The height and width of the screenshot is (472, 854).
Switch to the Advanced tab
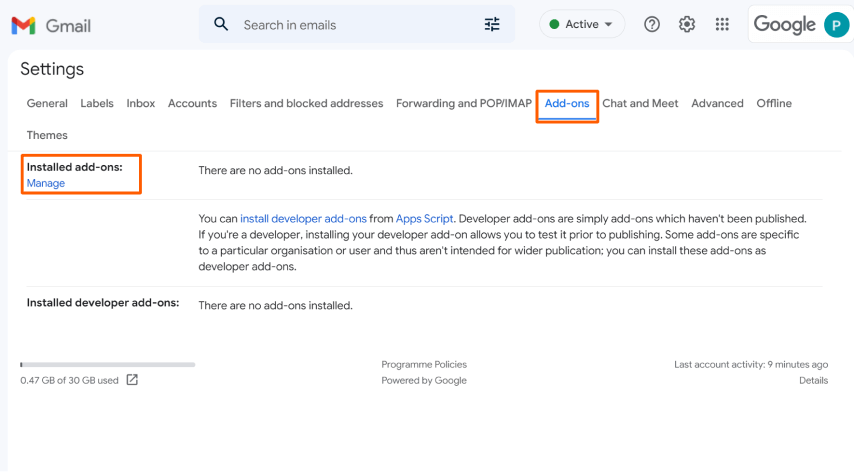pos(717,103)
